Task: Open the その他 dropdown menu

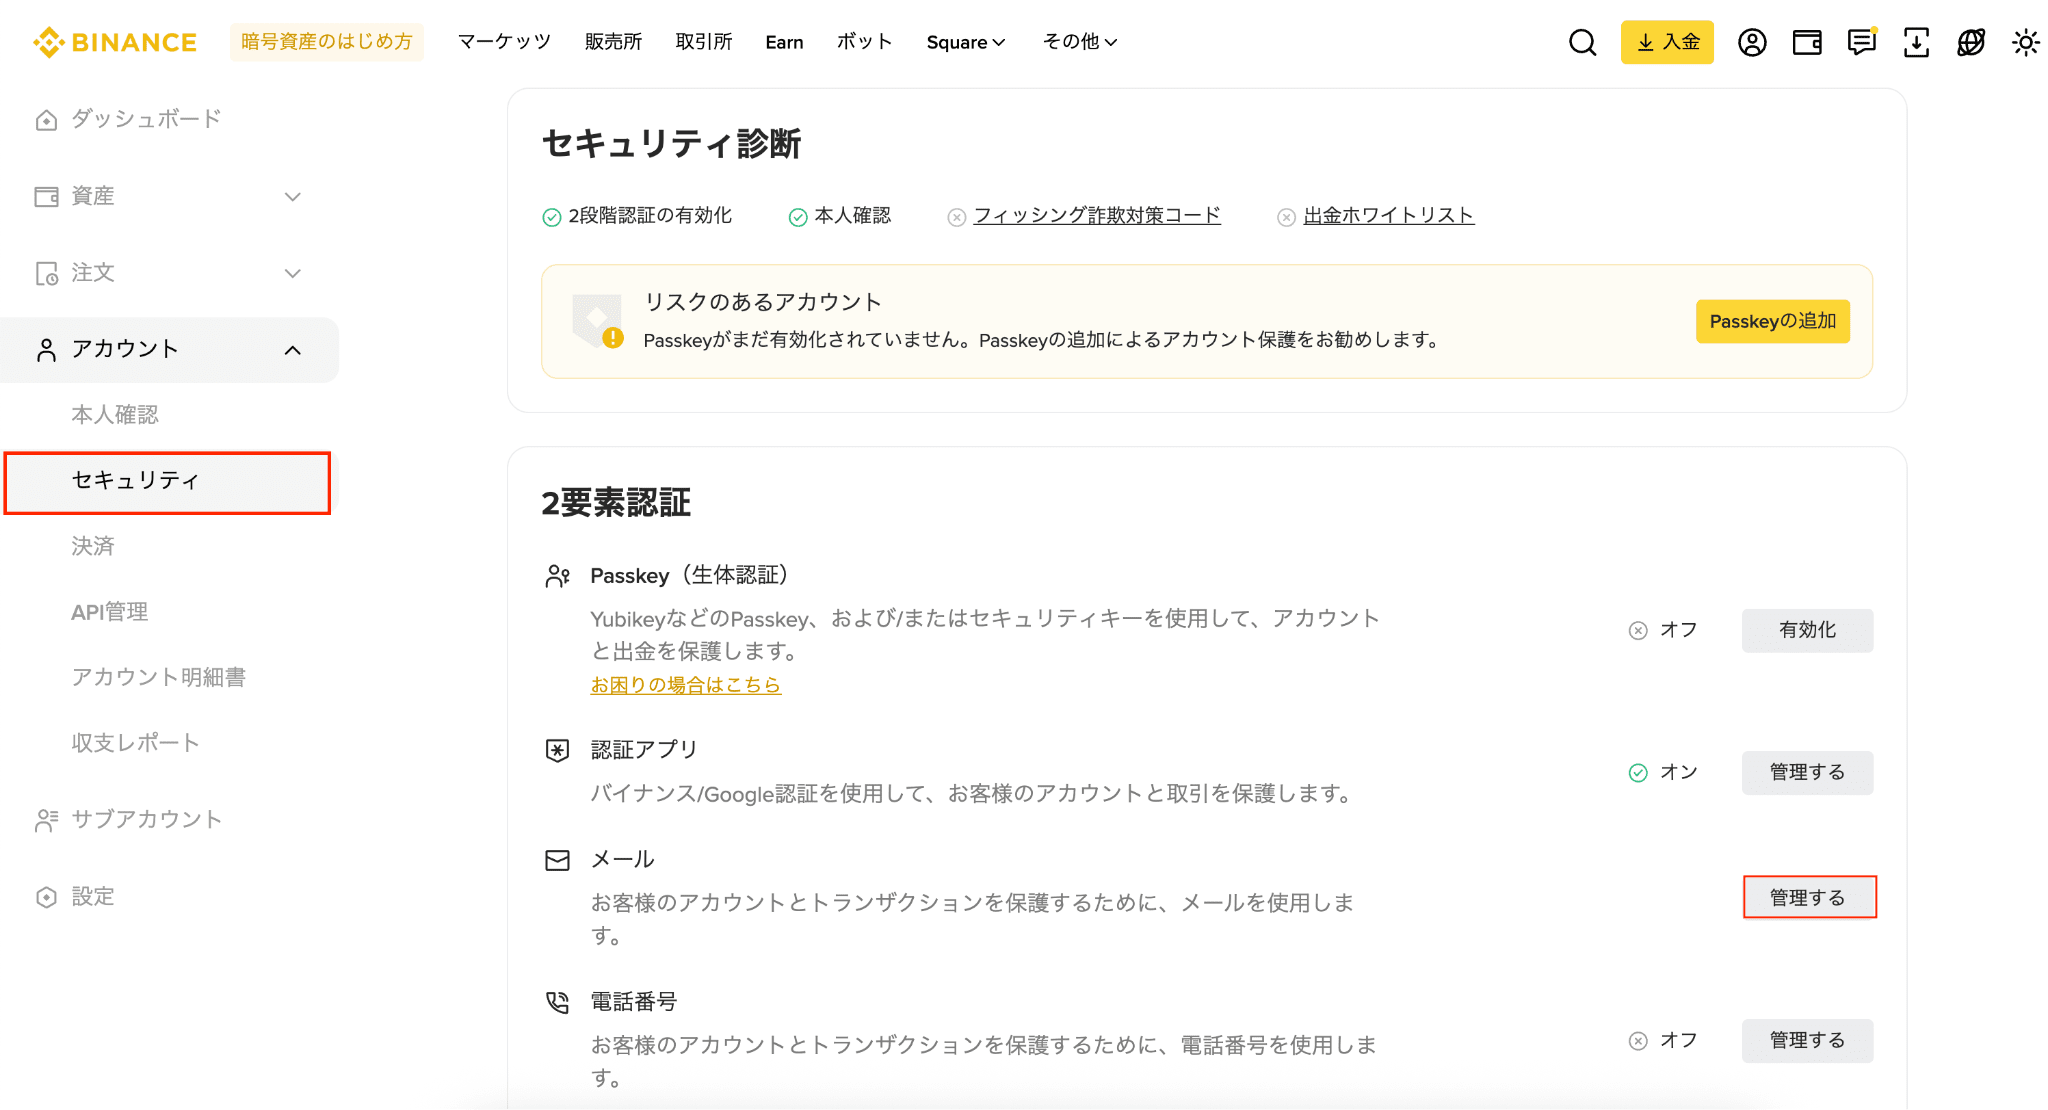Action: [1079, 42]
